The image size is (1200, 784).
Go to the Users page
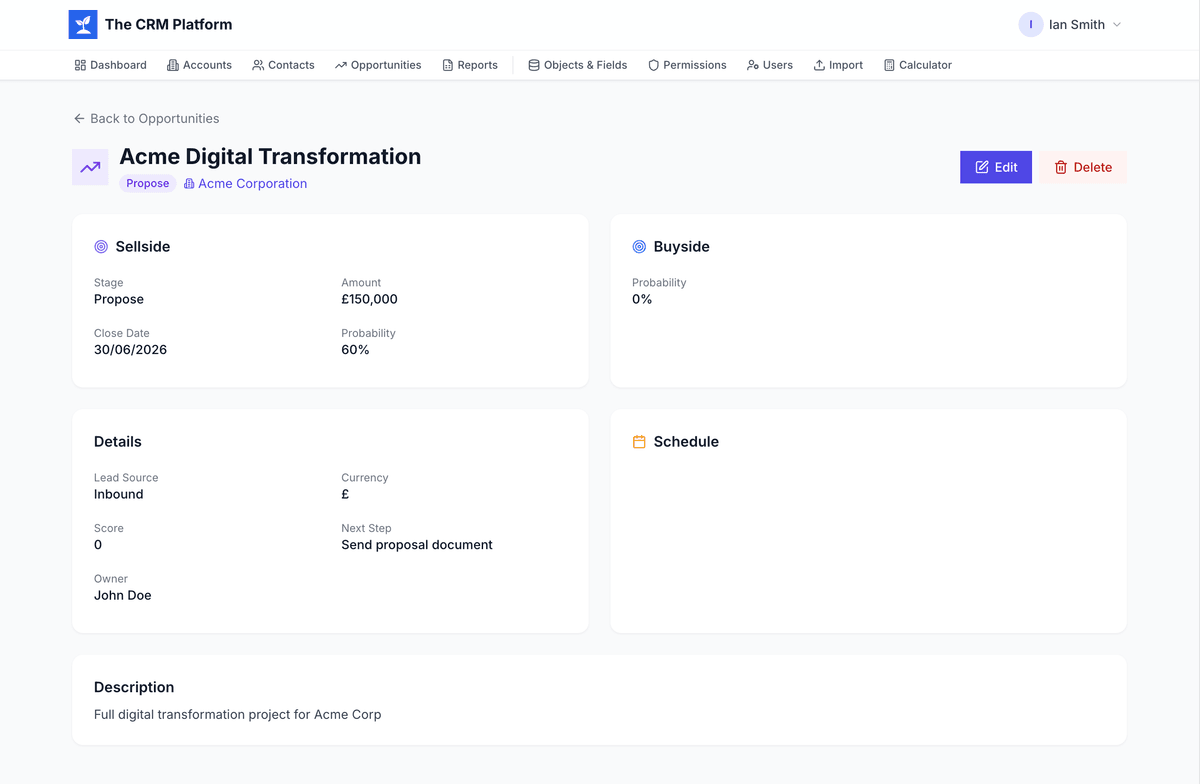click(769, 65)
